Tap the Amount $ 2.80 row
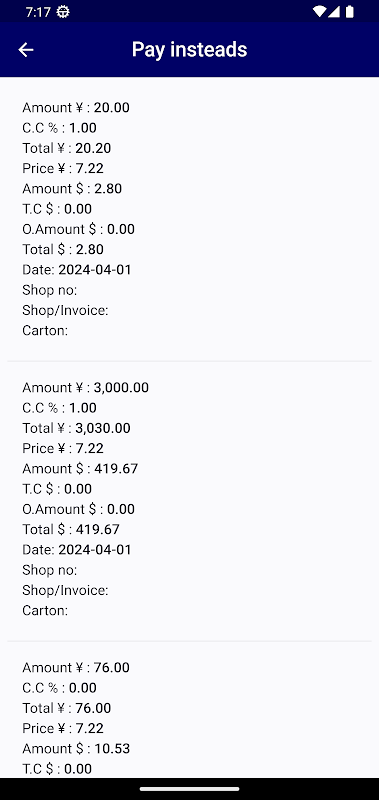This screenshot has width=379, height=800. coord(72,188)
